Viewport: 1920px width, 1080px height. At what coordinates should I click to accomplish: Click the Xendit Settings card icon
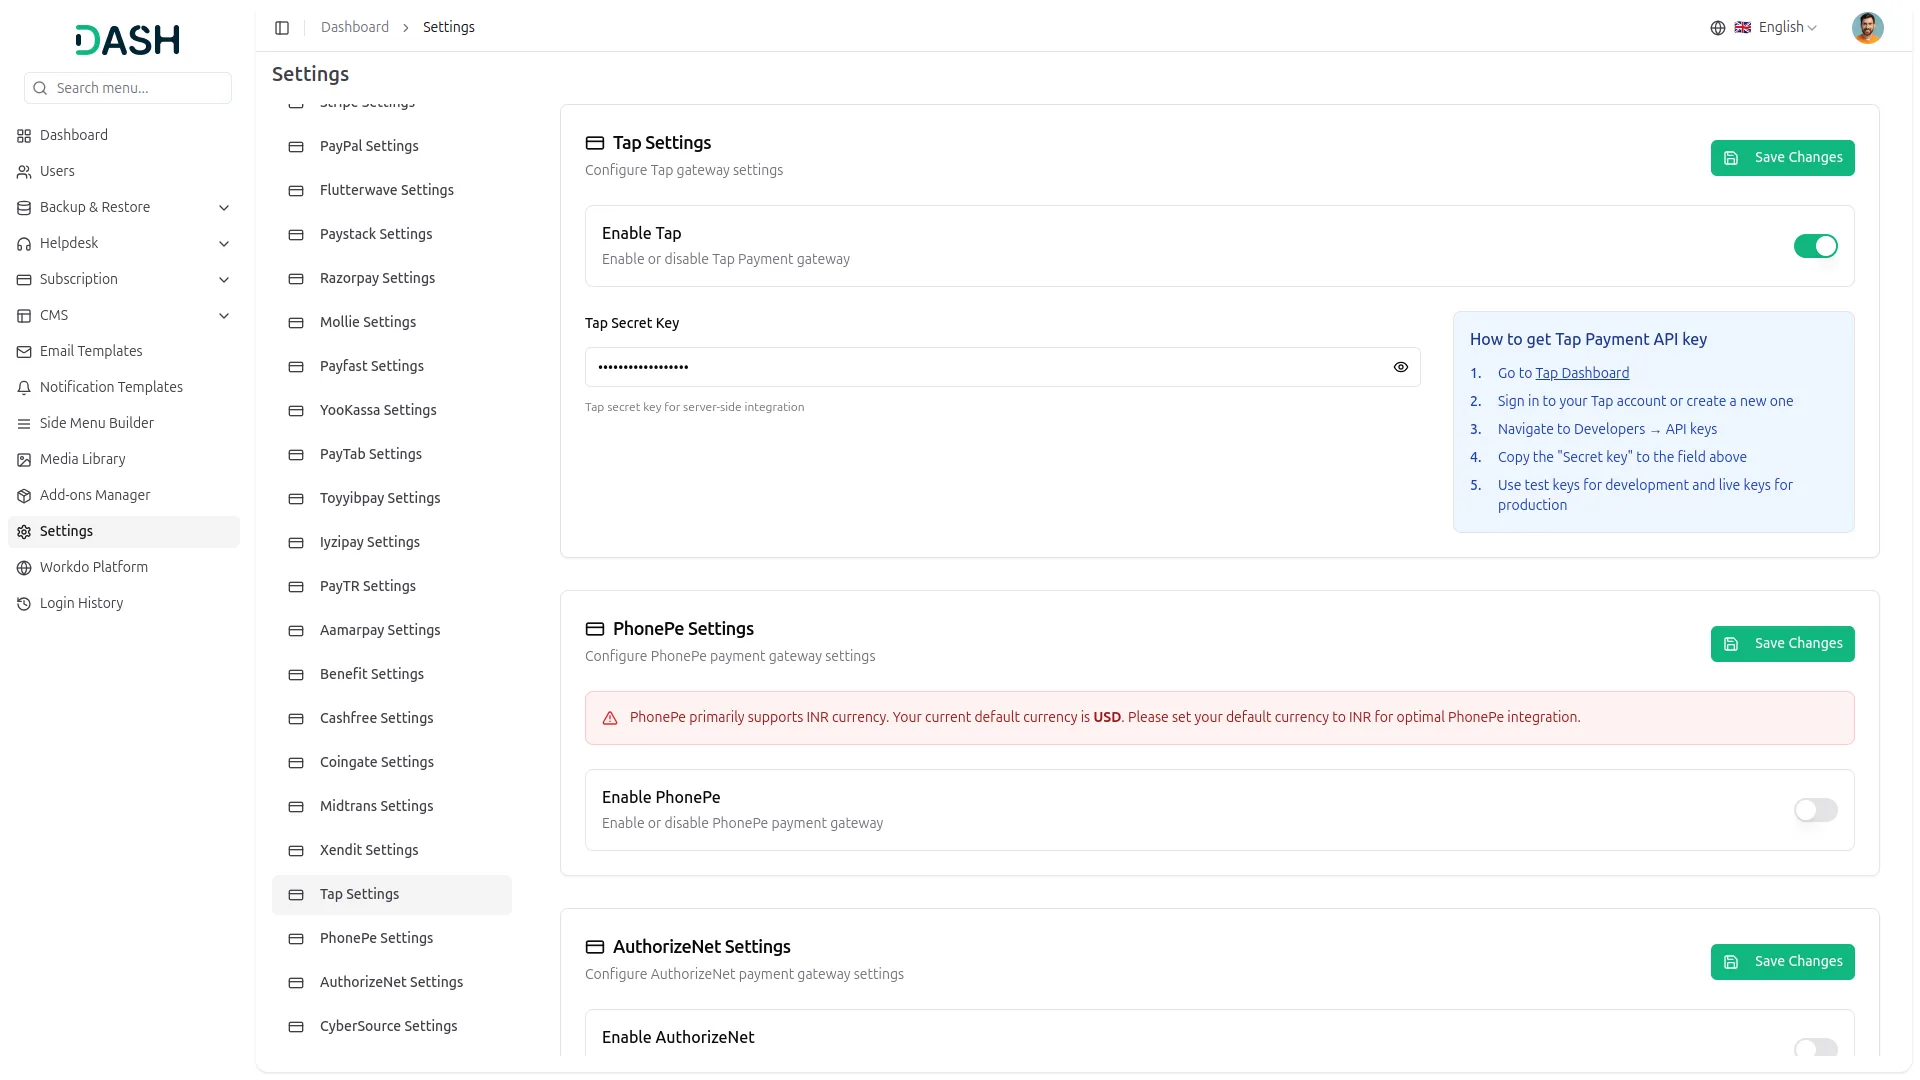coord(296,851)
